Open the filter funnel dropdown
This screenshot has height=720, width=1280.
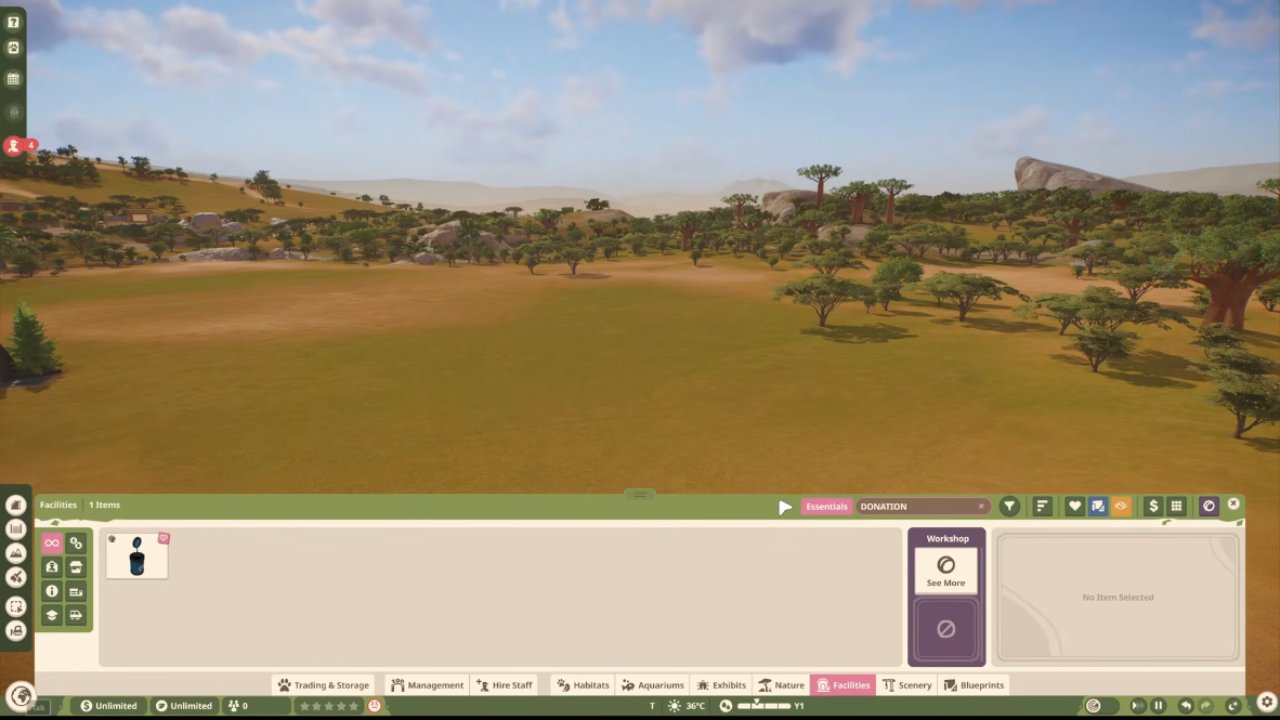click(1009, 506)
